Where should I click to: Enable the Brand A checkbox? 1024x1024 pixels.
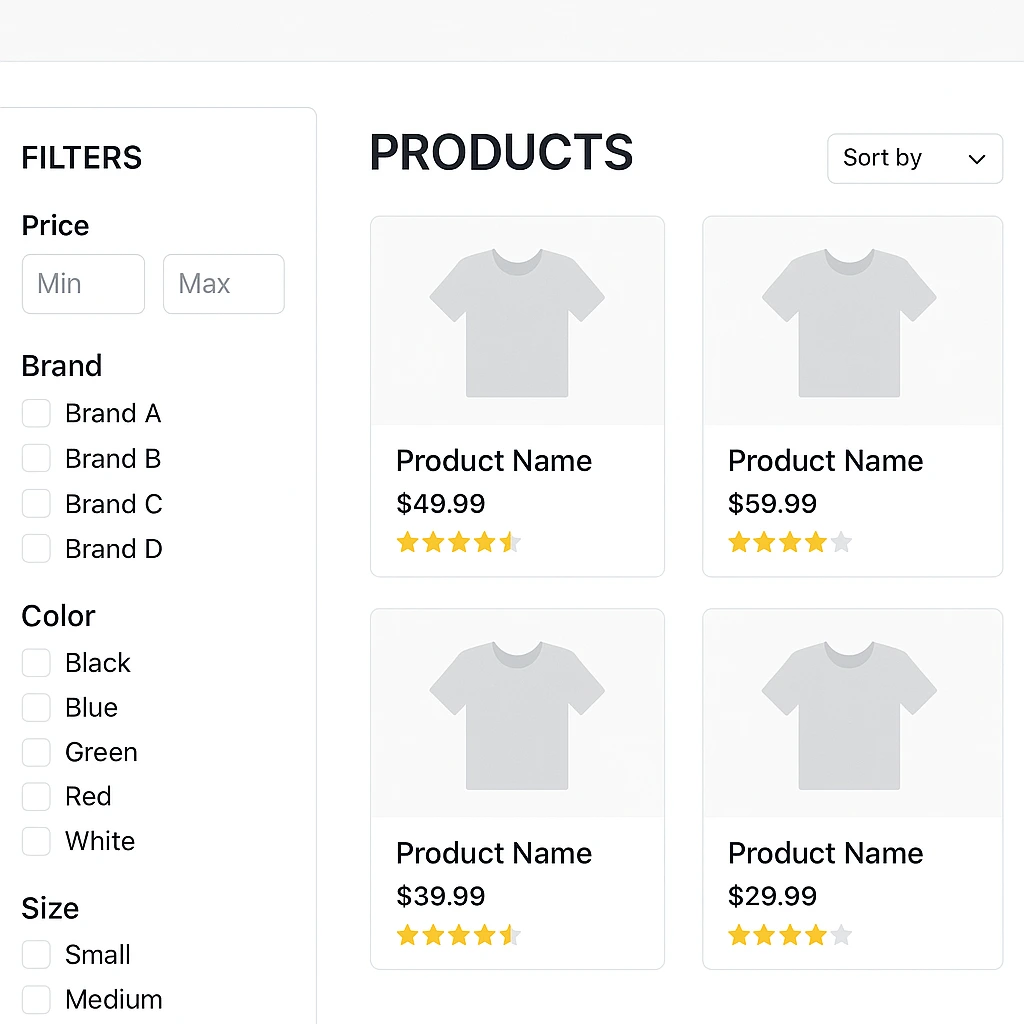[x=36, y=414]
